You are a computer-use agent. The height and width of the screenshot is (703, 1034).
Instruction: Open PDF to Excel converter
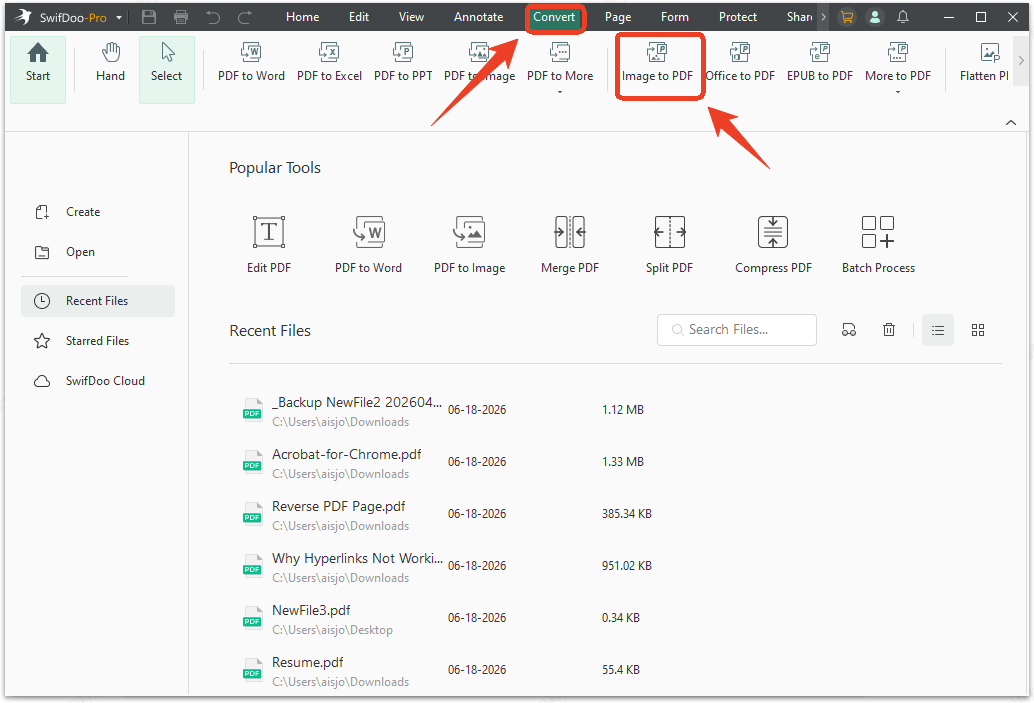(329, 64)
